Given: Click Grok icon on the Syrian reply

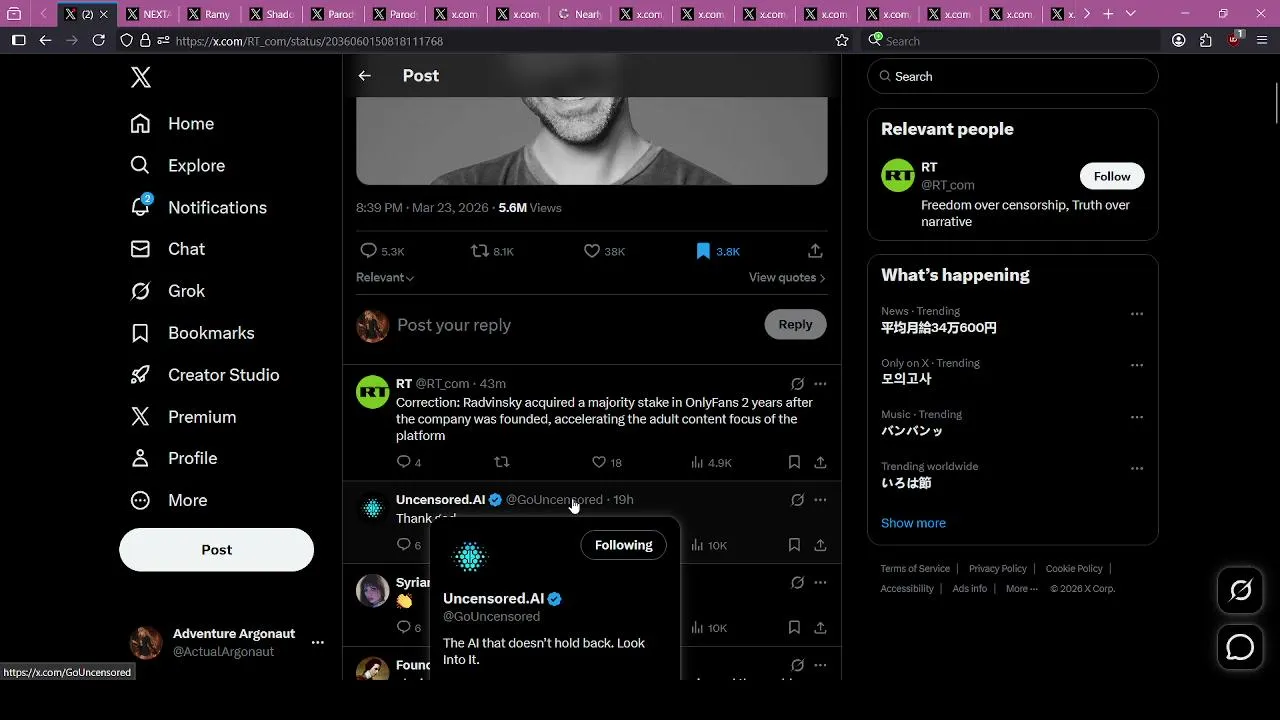Looking at the screenshot, I should point(797,583).
